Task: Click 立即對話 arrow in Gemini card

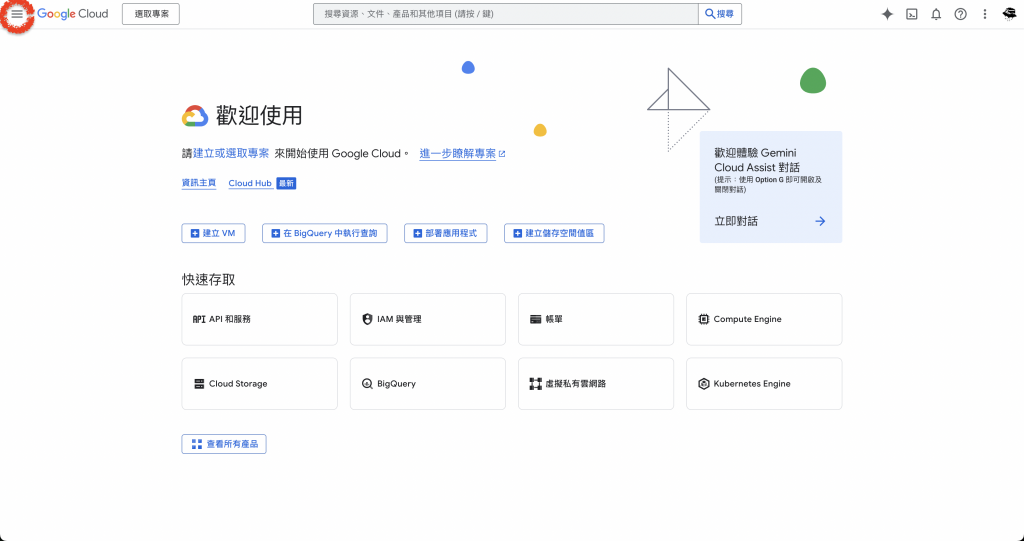Action: coord(820,221)
